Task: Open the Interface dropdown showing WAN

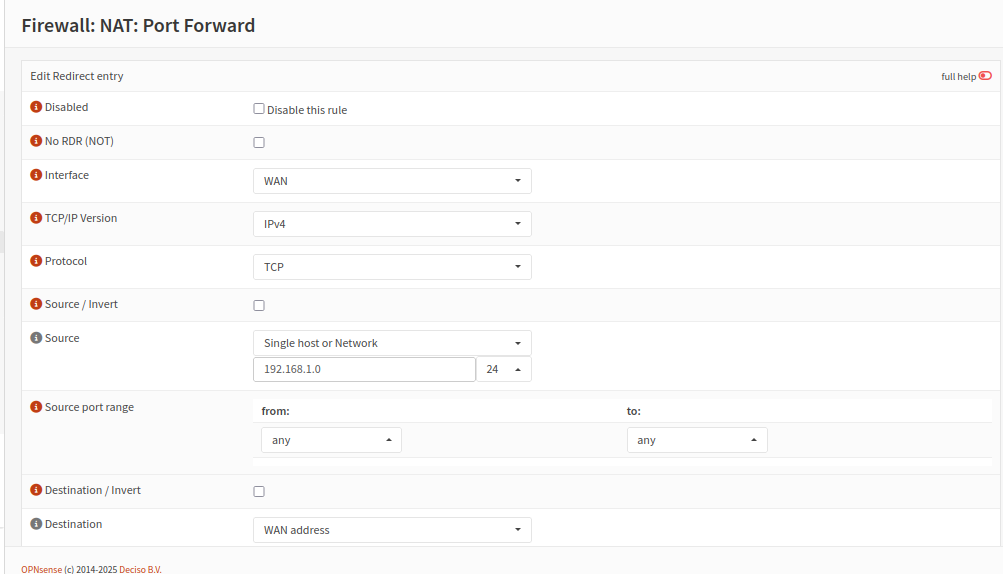Action: [x=391, y=181]
